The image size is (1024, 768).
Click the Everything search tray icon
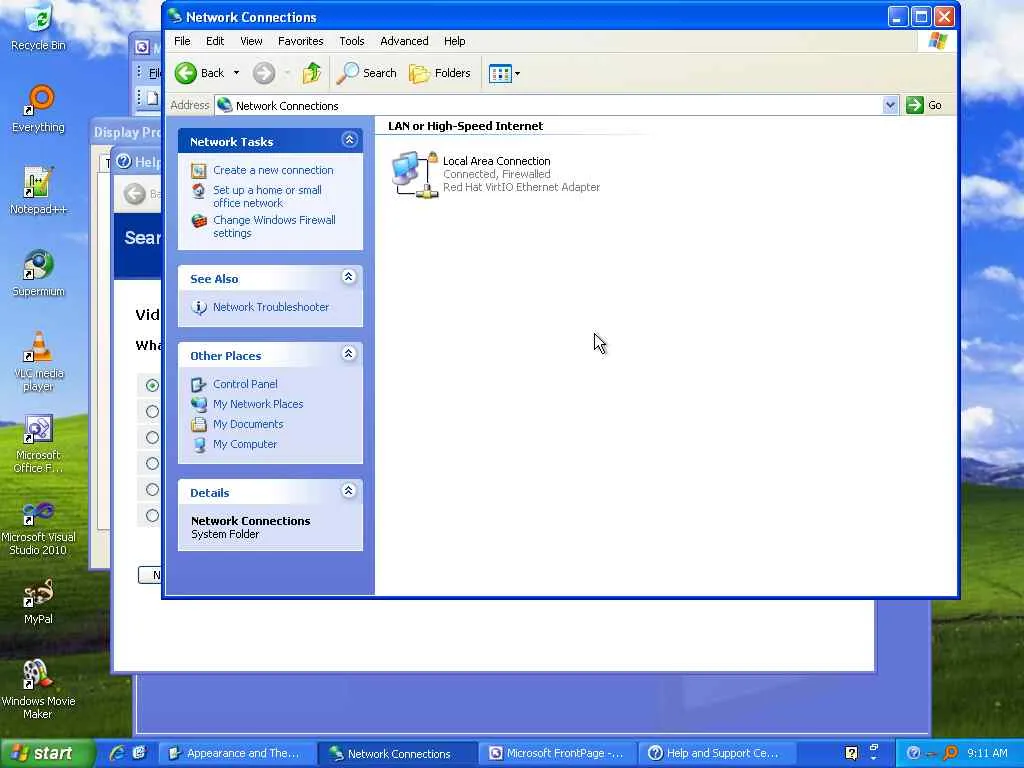click(x=950, y=754)
